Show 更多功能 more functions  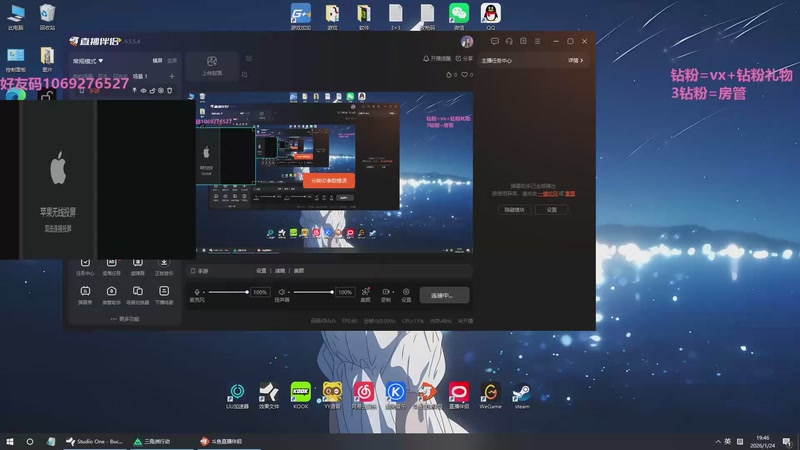125,319
